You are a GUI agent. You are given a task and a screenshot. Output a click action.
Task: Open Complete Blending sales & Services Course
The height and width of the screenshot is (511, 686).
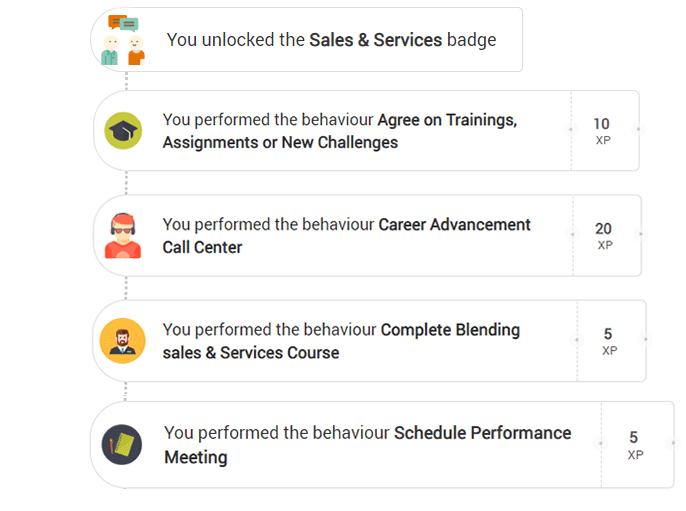point(449,330)
